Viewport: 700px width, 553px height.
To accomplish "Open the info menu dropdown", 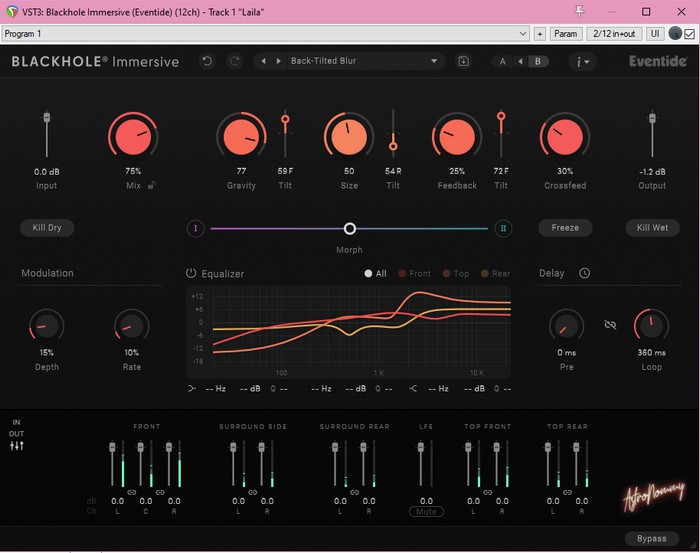I will tap(582, 61).
